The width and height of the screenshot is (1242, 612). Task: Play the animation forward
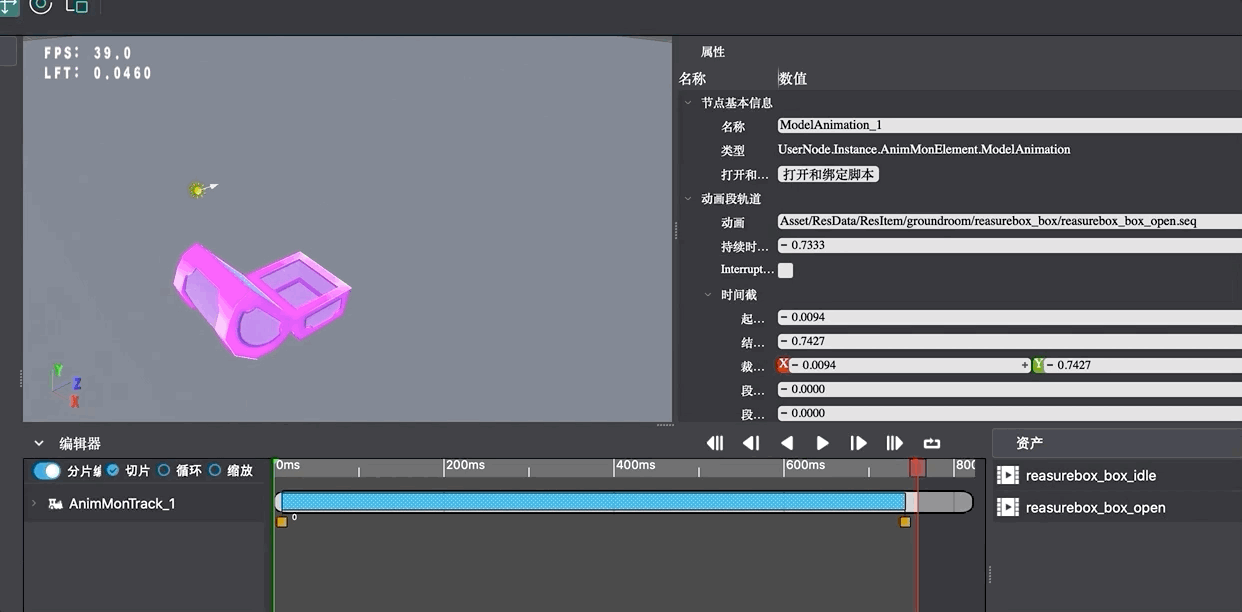tap(823, 443)
